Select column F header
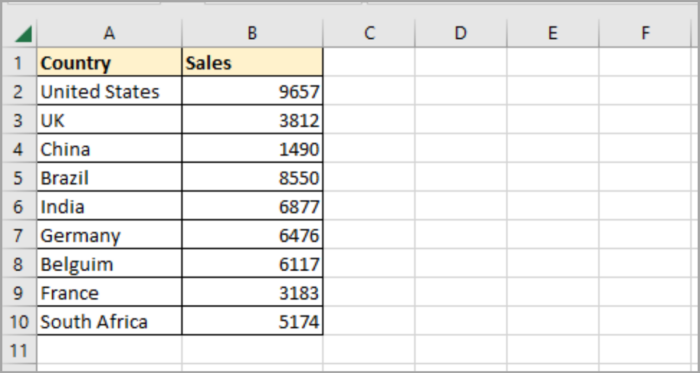 coord(646,33)
